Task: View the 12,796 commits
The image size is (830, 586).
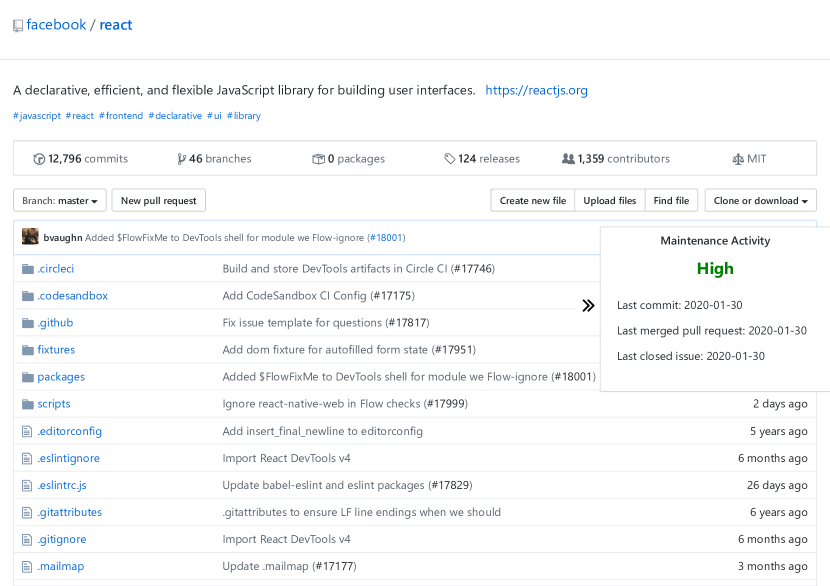Action: (x=88, y=159)
